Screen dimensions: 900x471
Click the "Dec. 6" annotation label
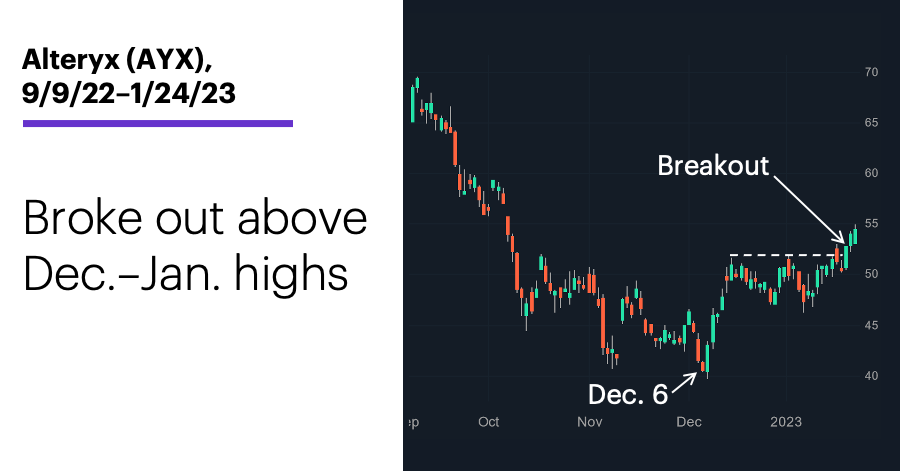coord(628,395)
